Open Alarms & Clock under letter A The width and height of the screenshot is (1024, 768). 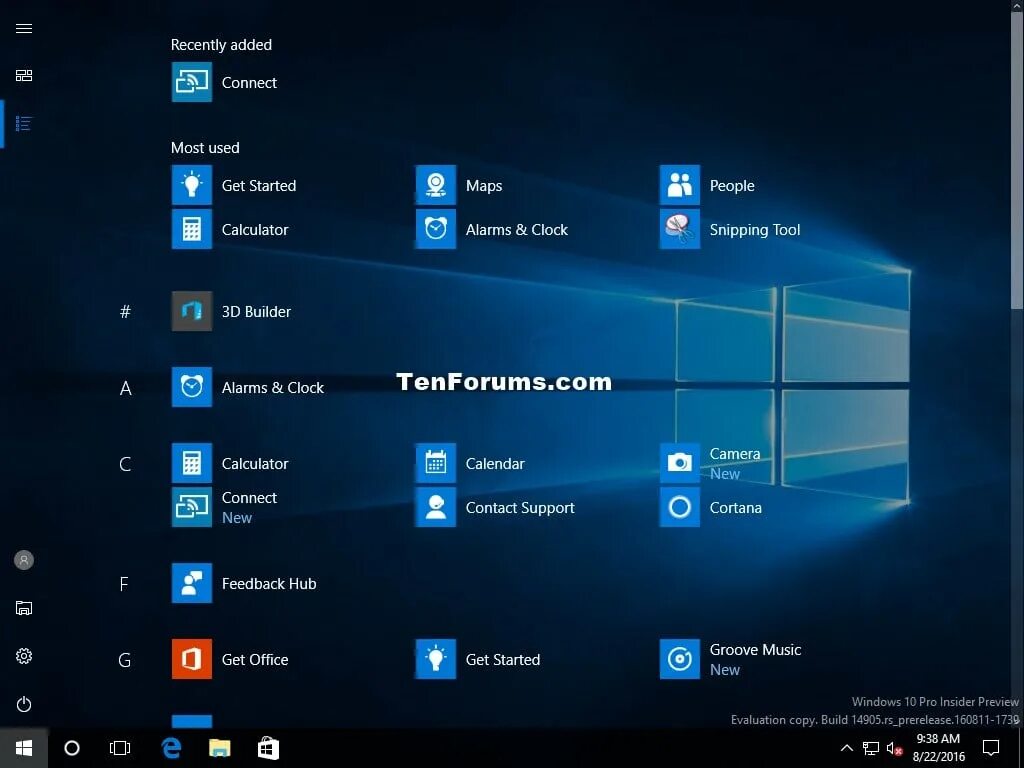[x=191, y=387]
